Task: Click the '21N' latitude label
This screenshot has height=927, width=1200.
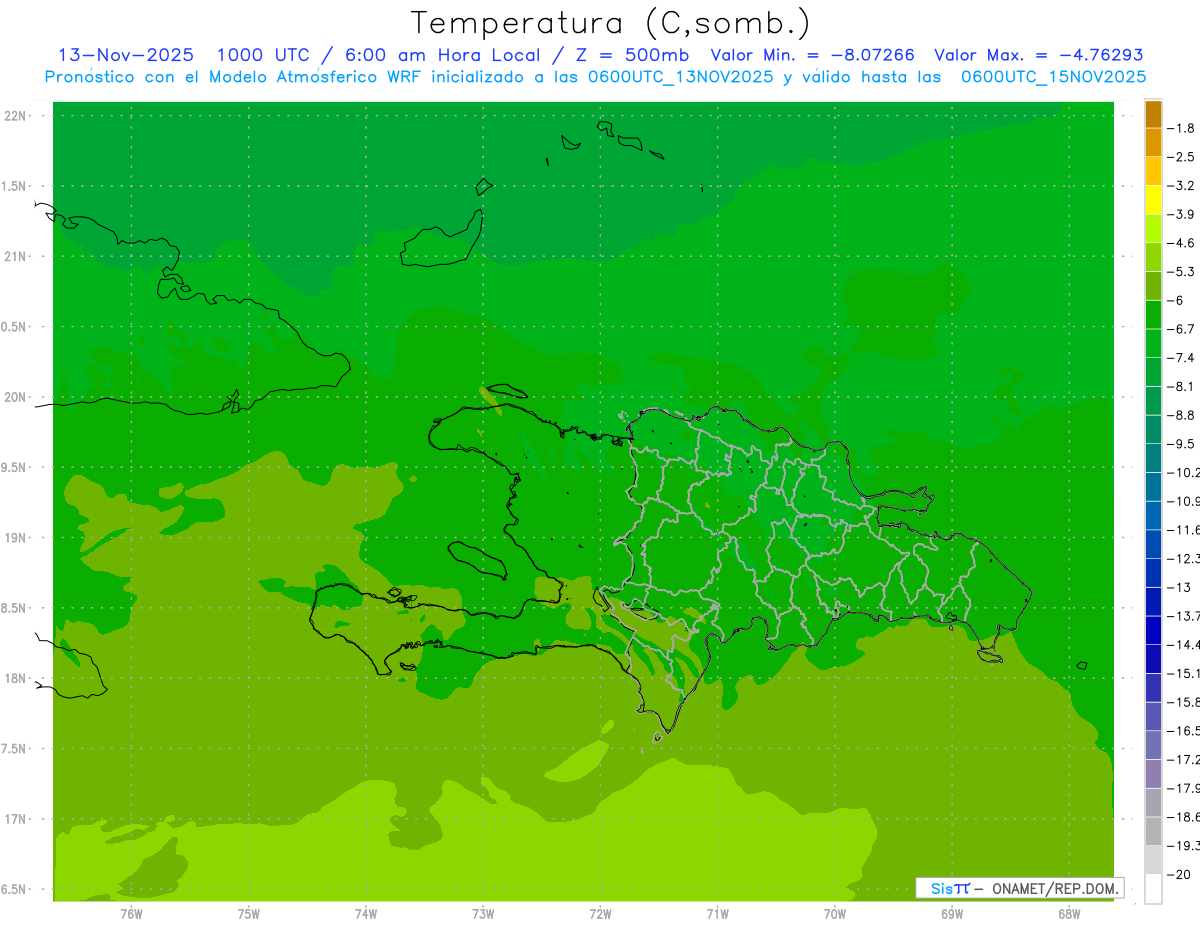Action: tap(15, 256)
